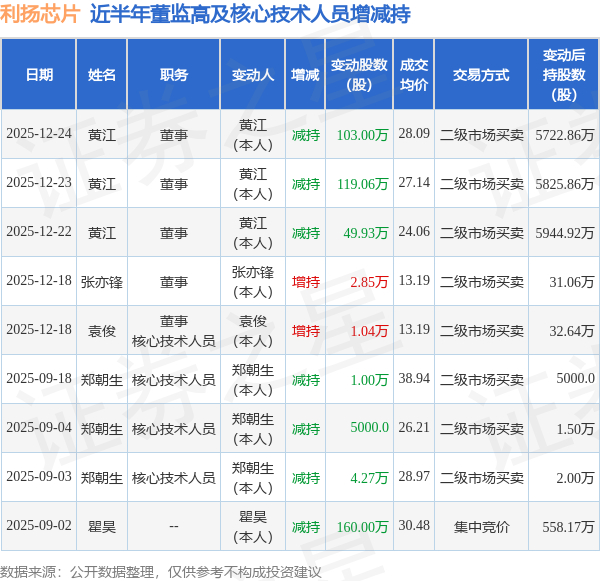Click the 职务 column header

(x=174, y=75)
